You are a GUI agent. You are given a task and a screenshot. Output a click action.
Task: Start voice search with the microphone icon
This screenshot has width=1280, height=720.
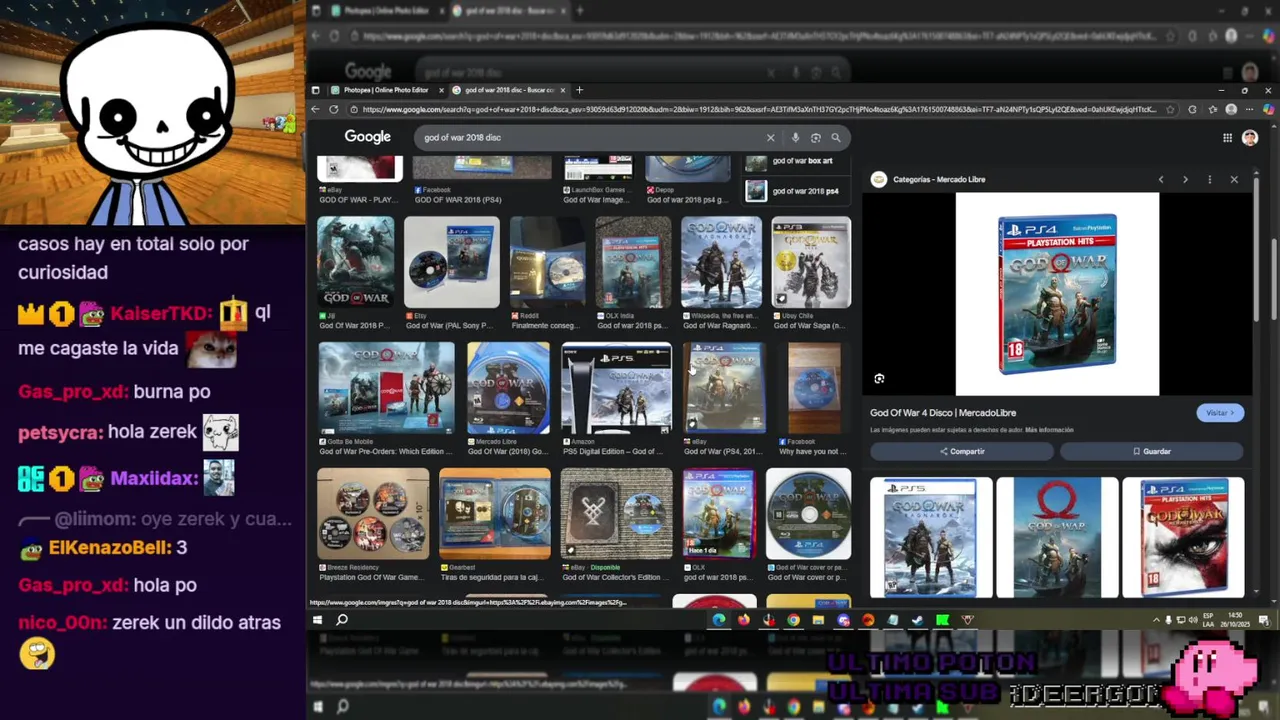click(x=795, y=138)
